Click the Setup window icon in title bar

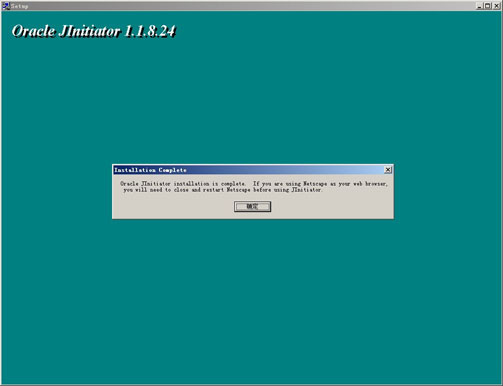click(x=6, y=6)
